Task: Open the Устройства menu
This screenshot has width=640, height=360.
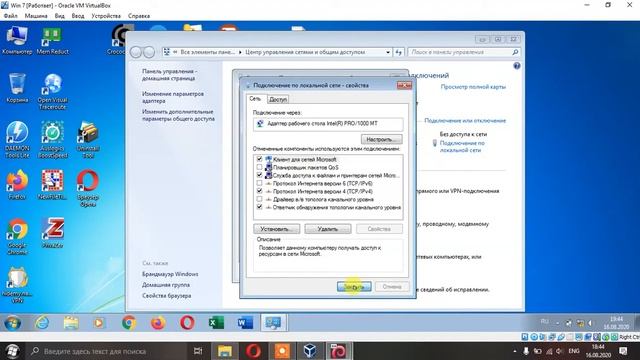Action: tap(106, 16)
